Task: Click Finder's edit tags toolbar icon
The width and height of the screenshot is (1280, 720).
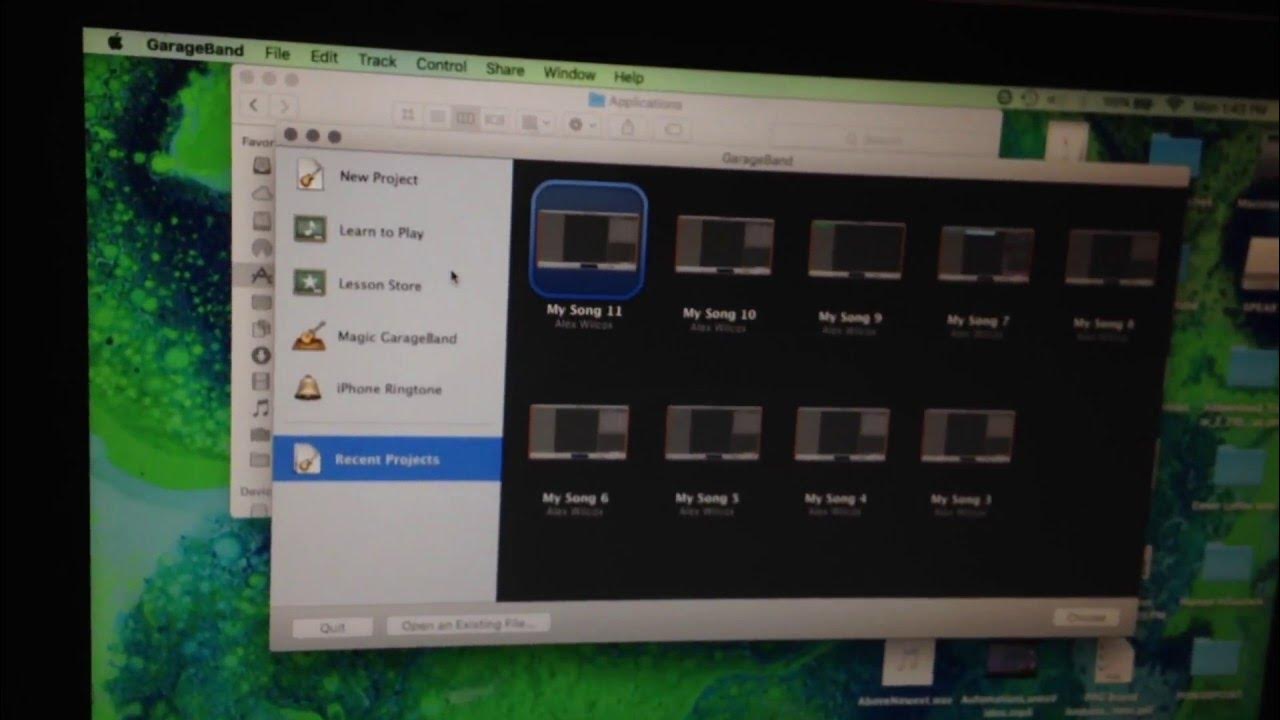Action: [673, 129]
